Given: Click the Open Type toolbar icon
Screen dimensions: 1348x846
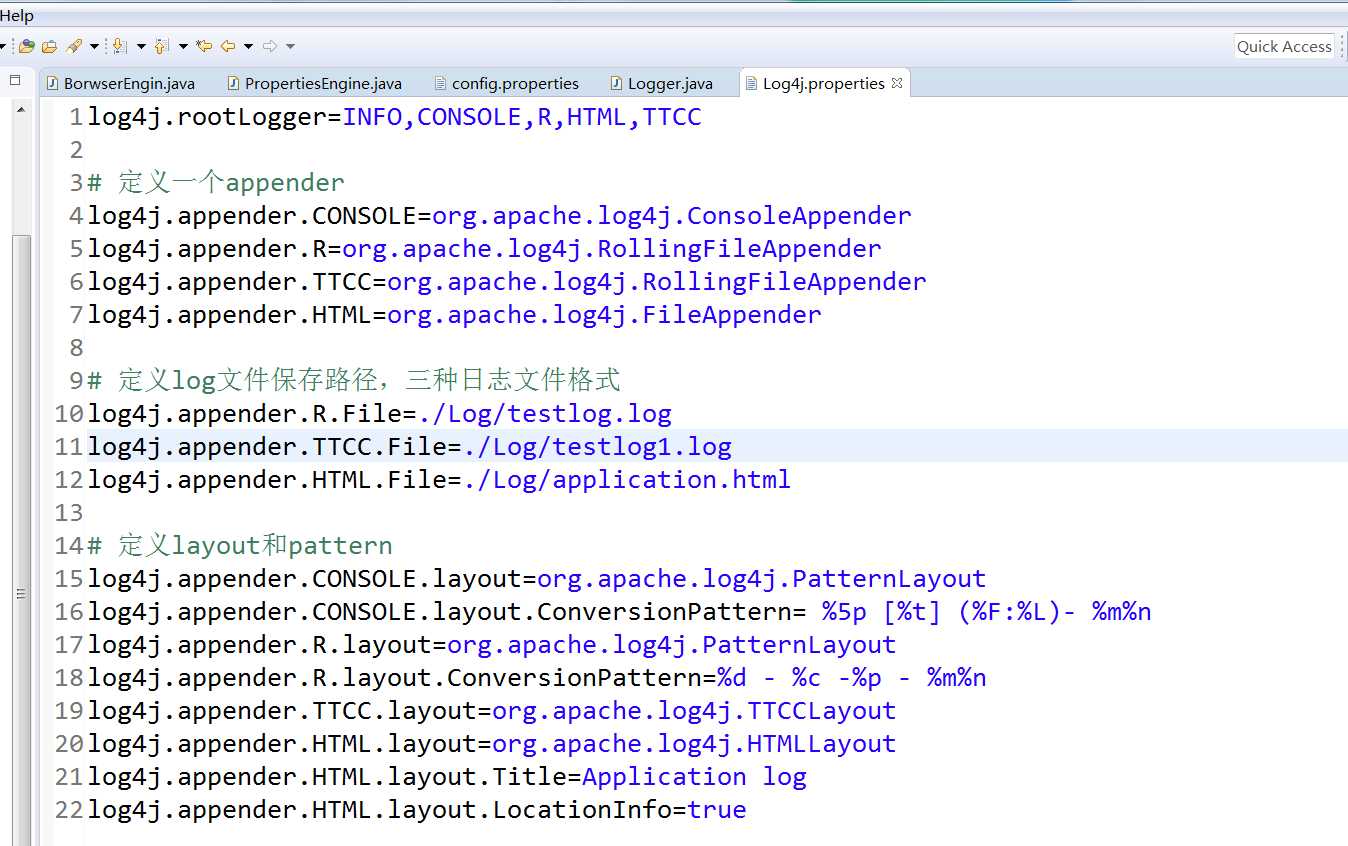Looking at the screenshot, I should 27,46.
